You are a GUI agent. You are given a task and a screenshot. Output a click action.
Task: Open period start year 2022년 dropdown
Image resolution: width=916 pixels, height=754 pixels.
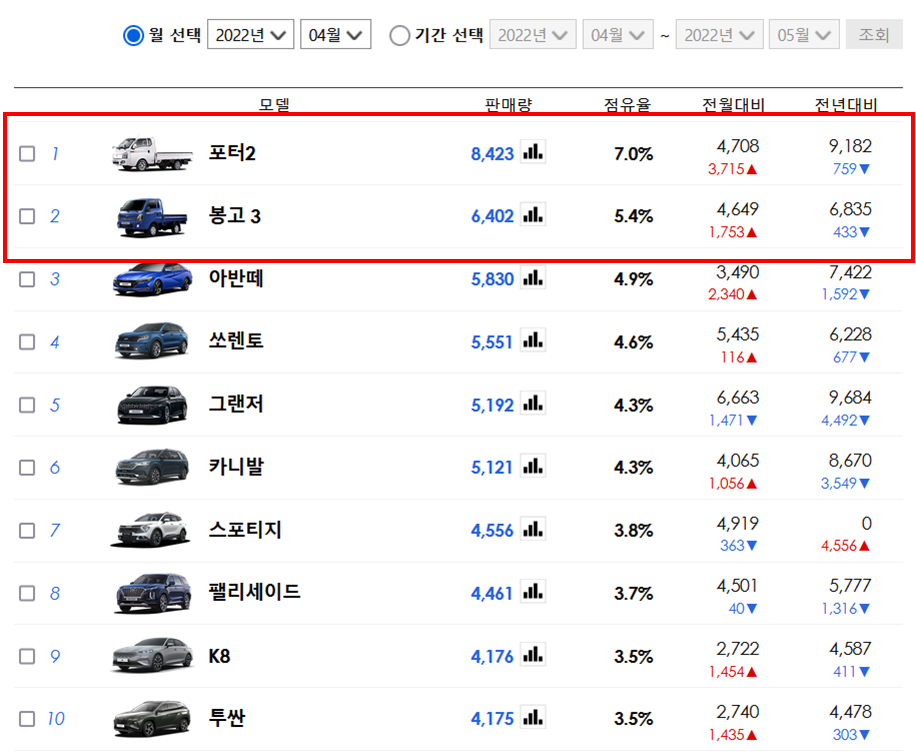click(x=533, y=34)
